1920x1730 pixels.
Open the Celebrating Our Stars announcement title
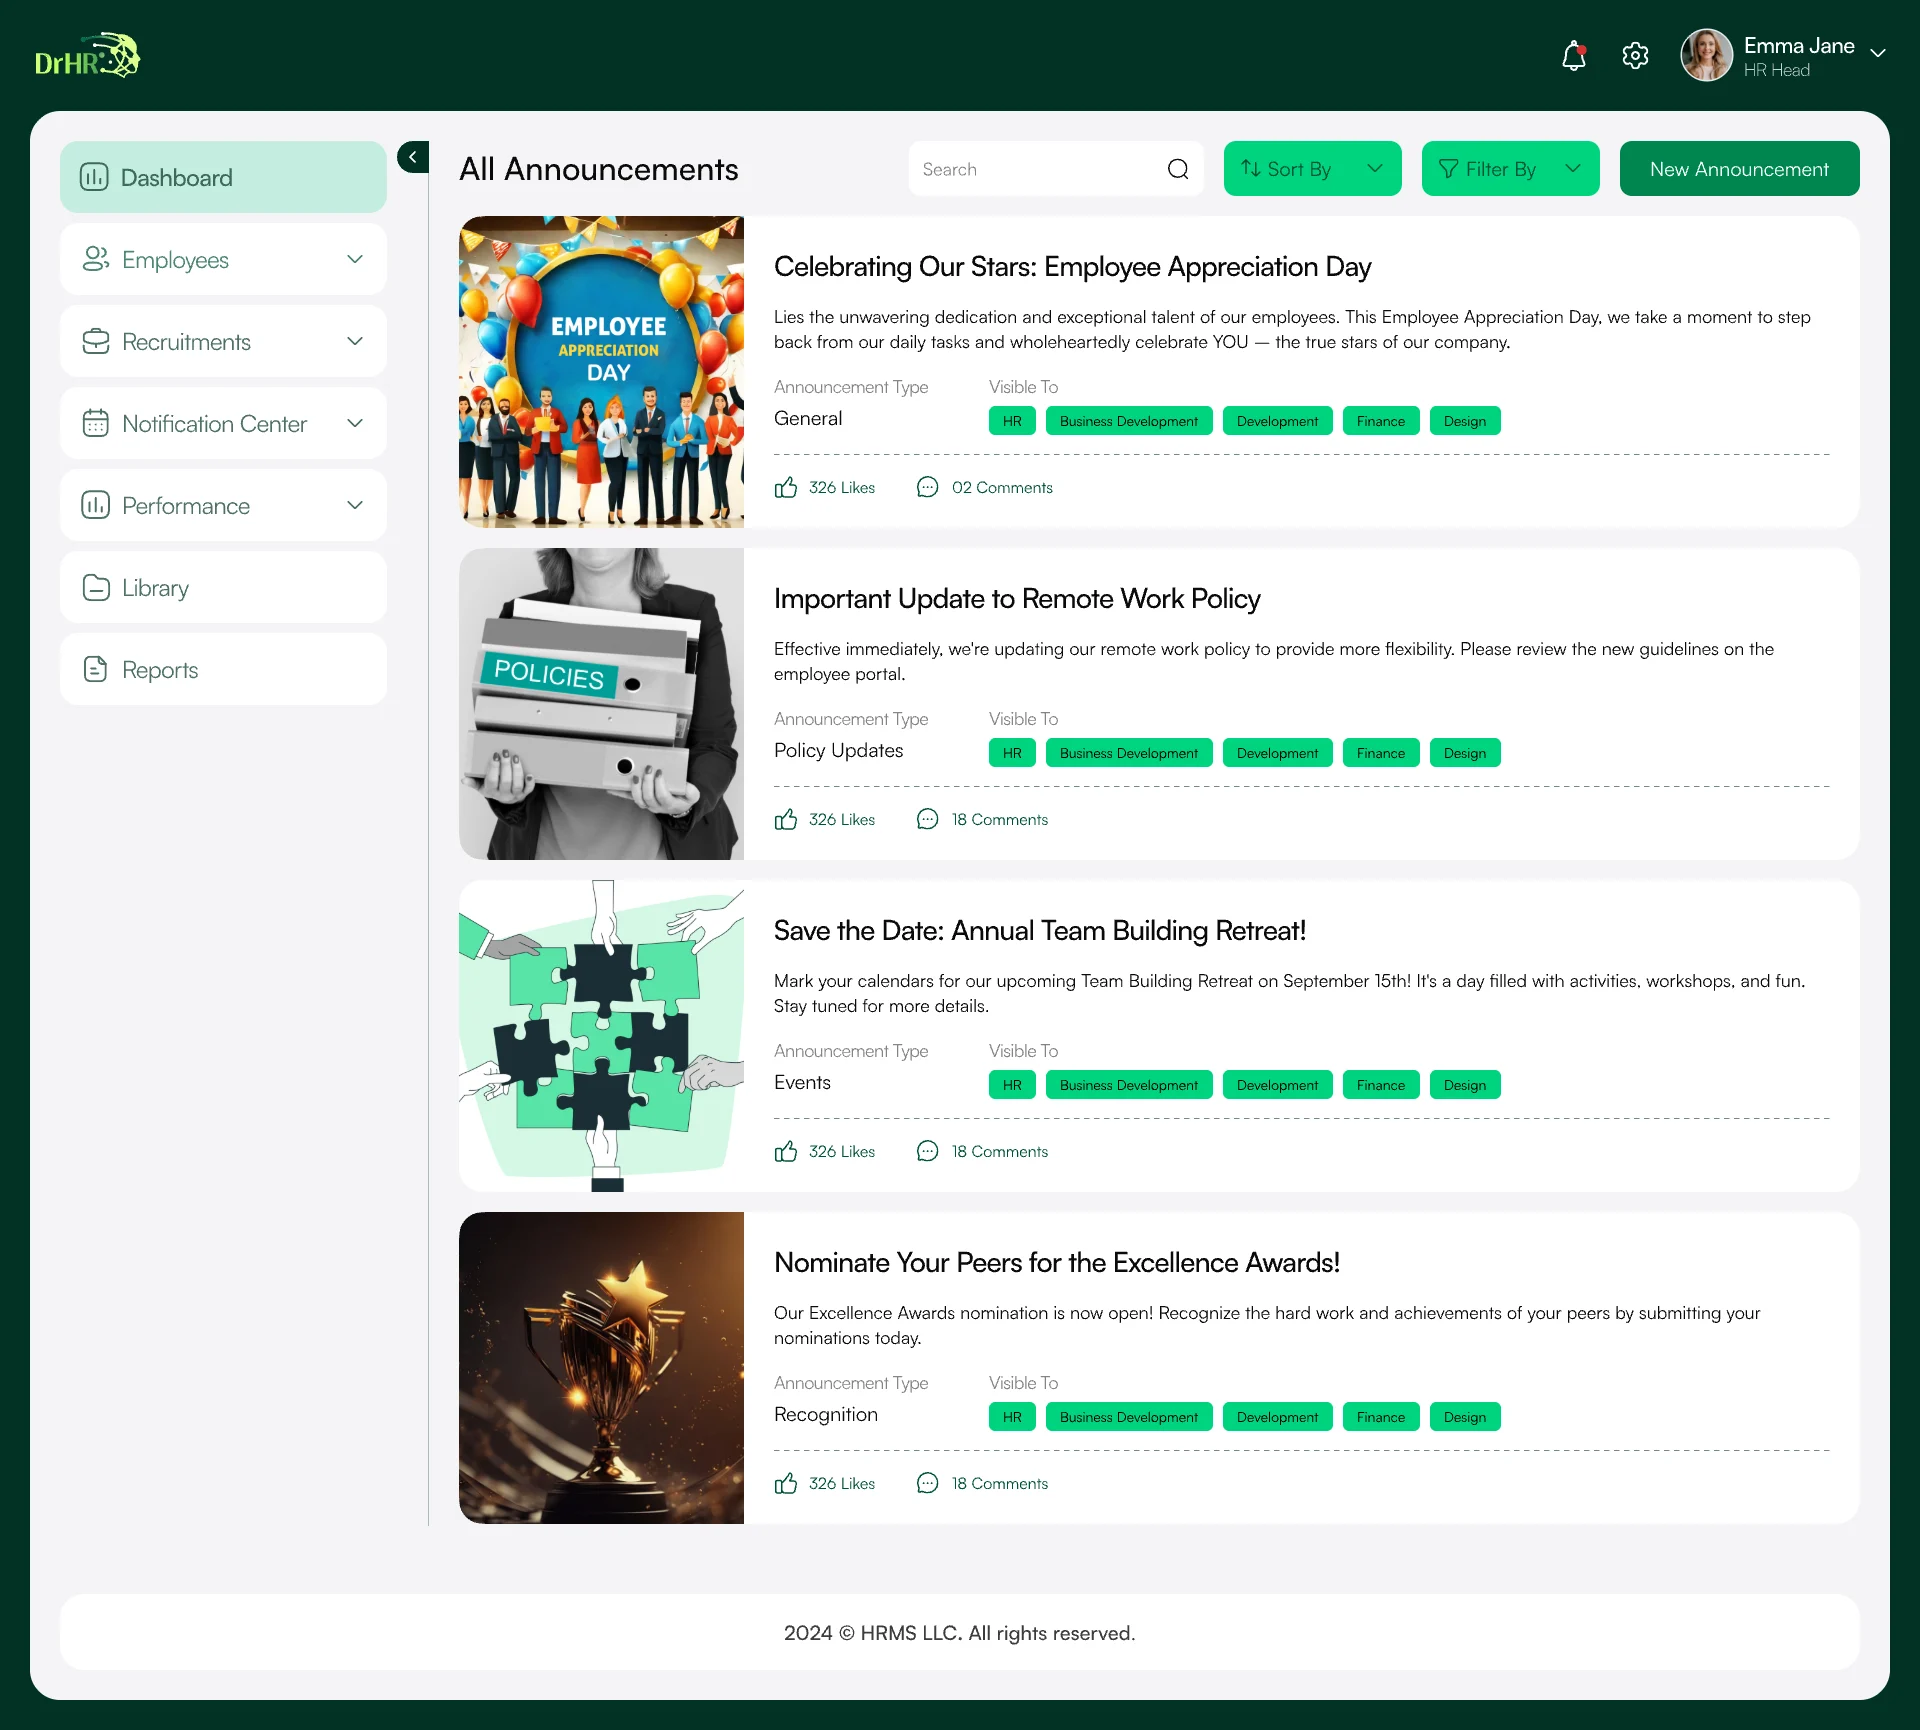1072,267
